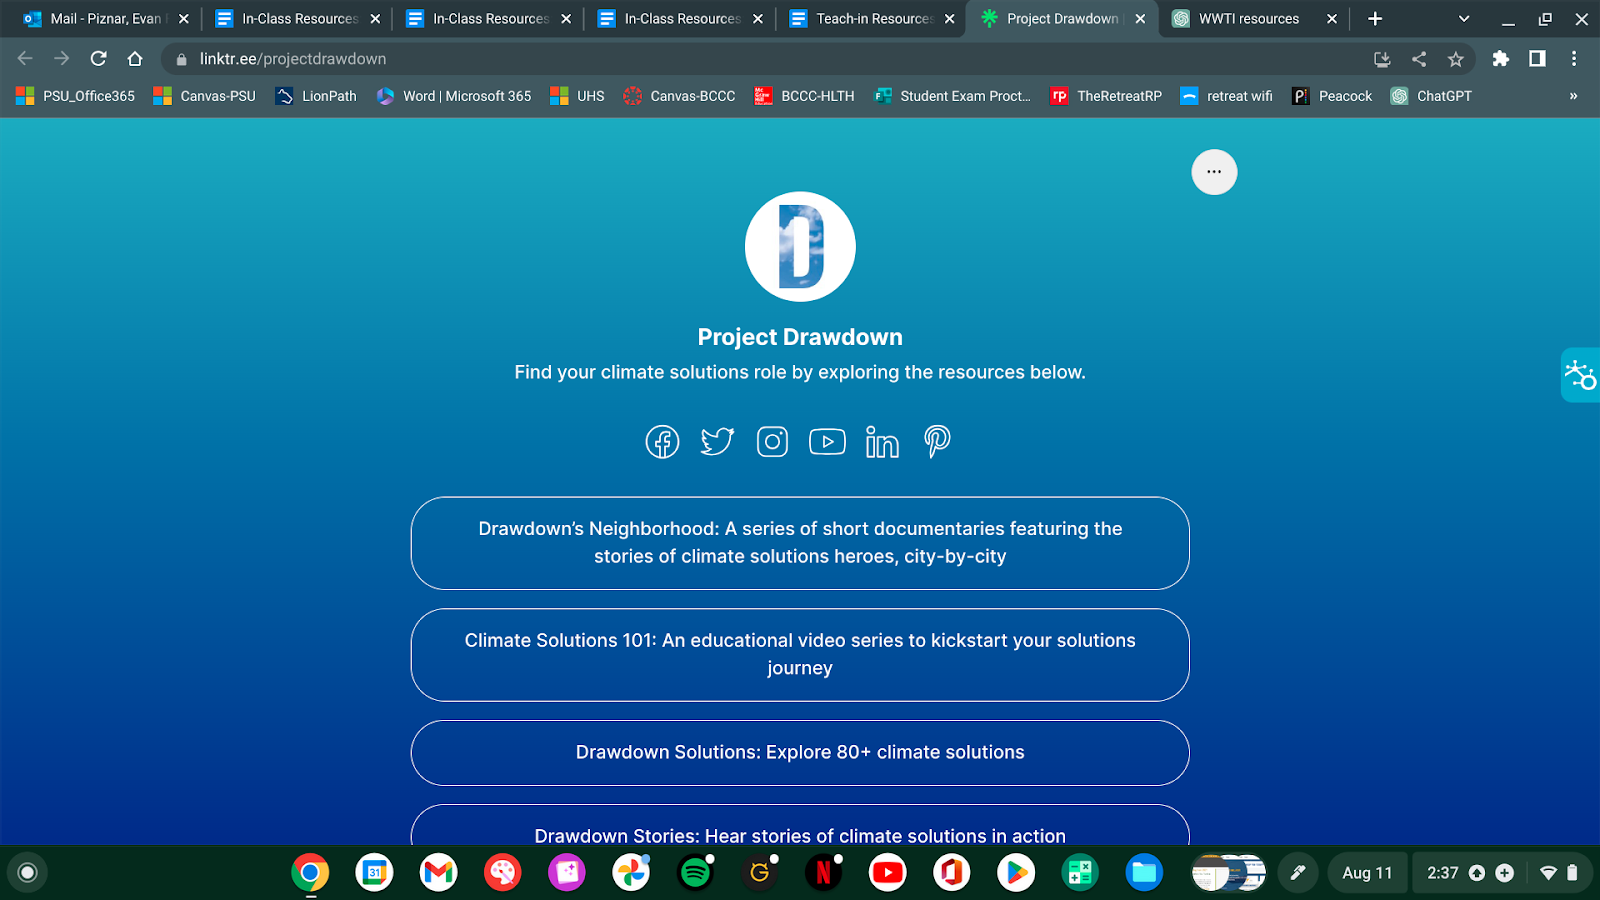Open Project Drawdown's LinkedIn icon
Screen dimensions: 1600x900
(x=882, y=441)
